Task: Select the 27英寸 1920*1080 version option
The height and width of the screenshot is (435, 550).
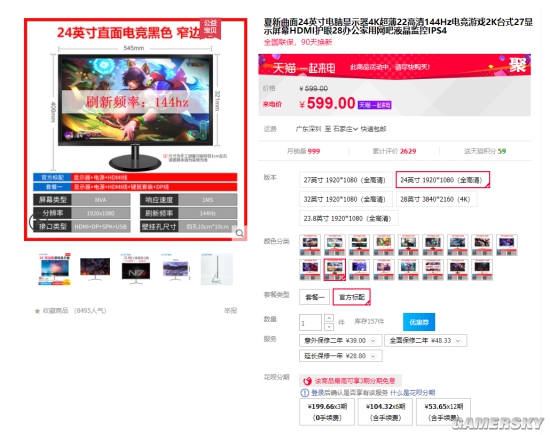Action: 345,180
